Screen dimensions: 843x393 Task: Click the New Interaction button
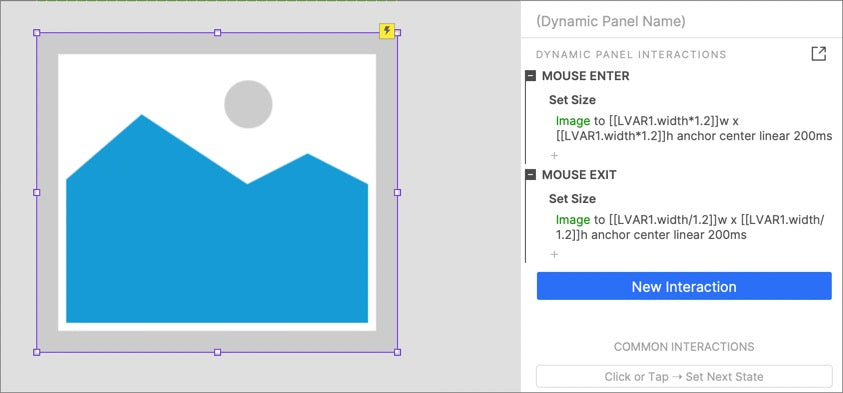[684, 286]
